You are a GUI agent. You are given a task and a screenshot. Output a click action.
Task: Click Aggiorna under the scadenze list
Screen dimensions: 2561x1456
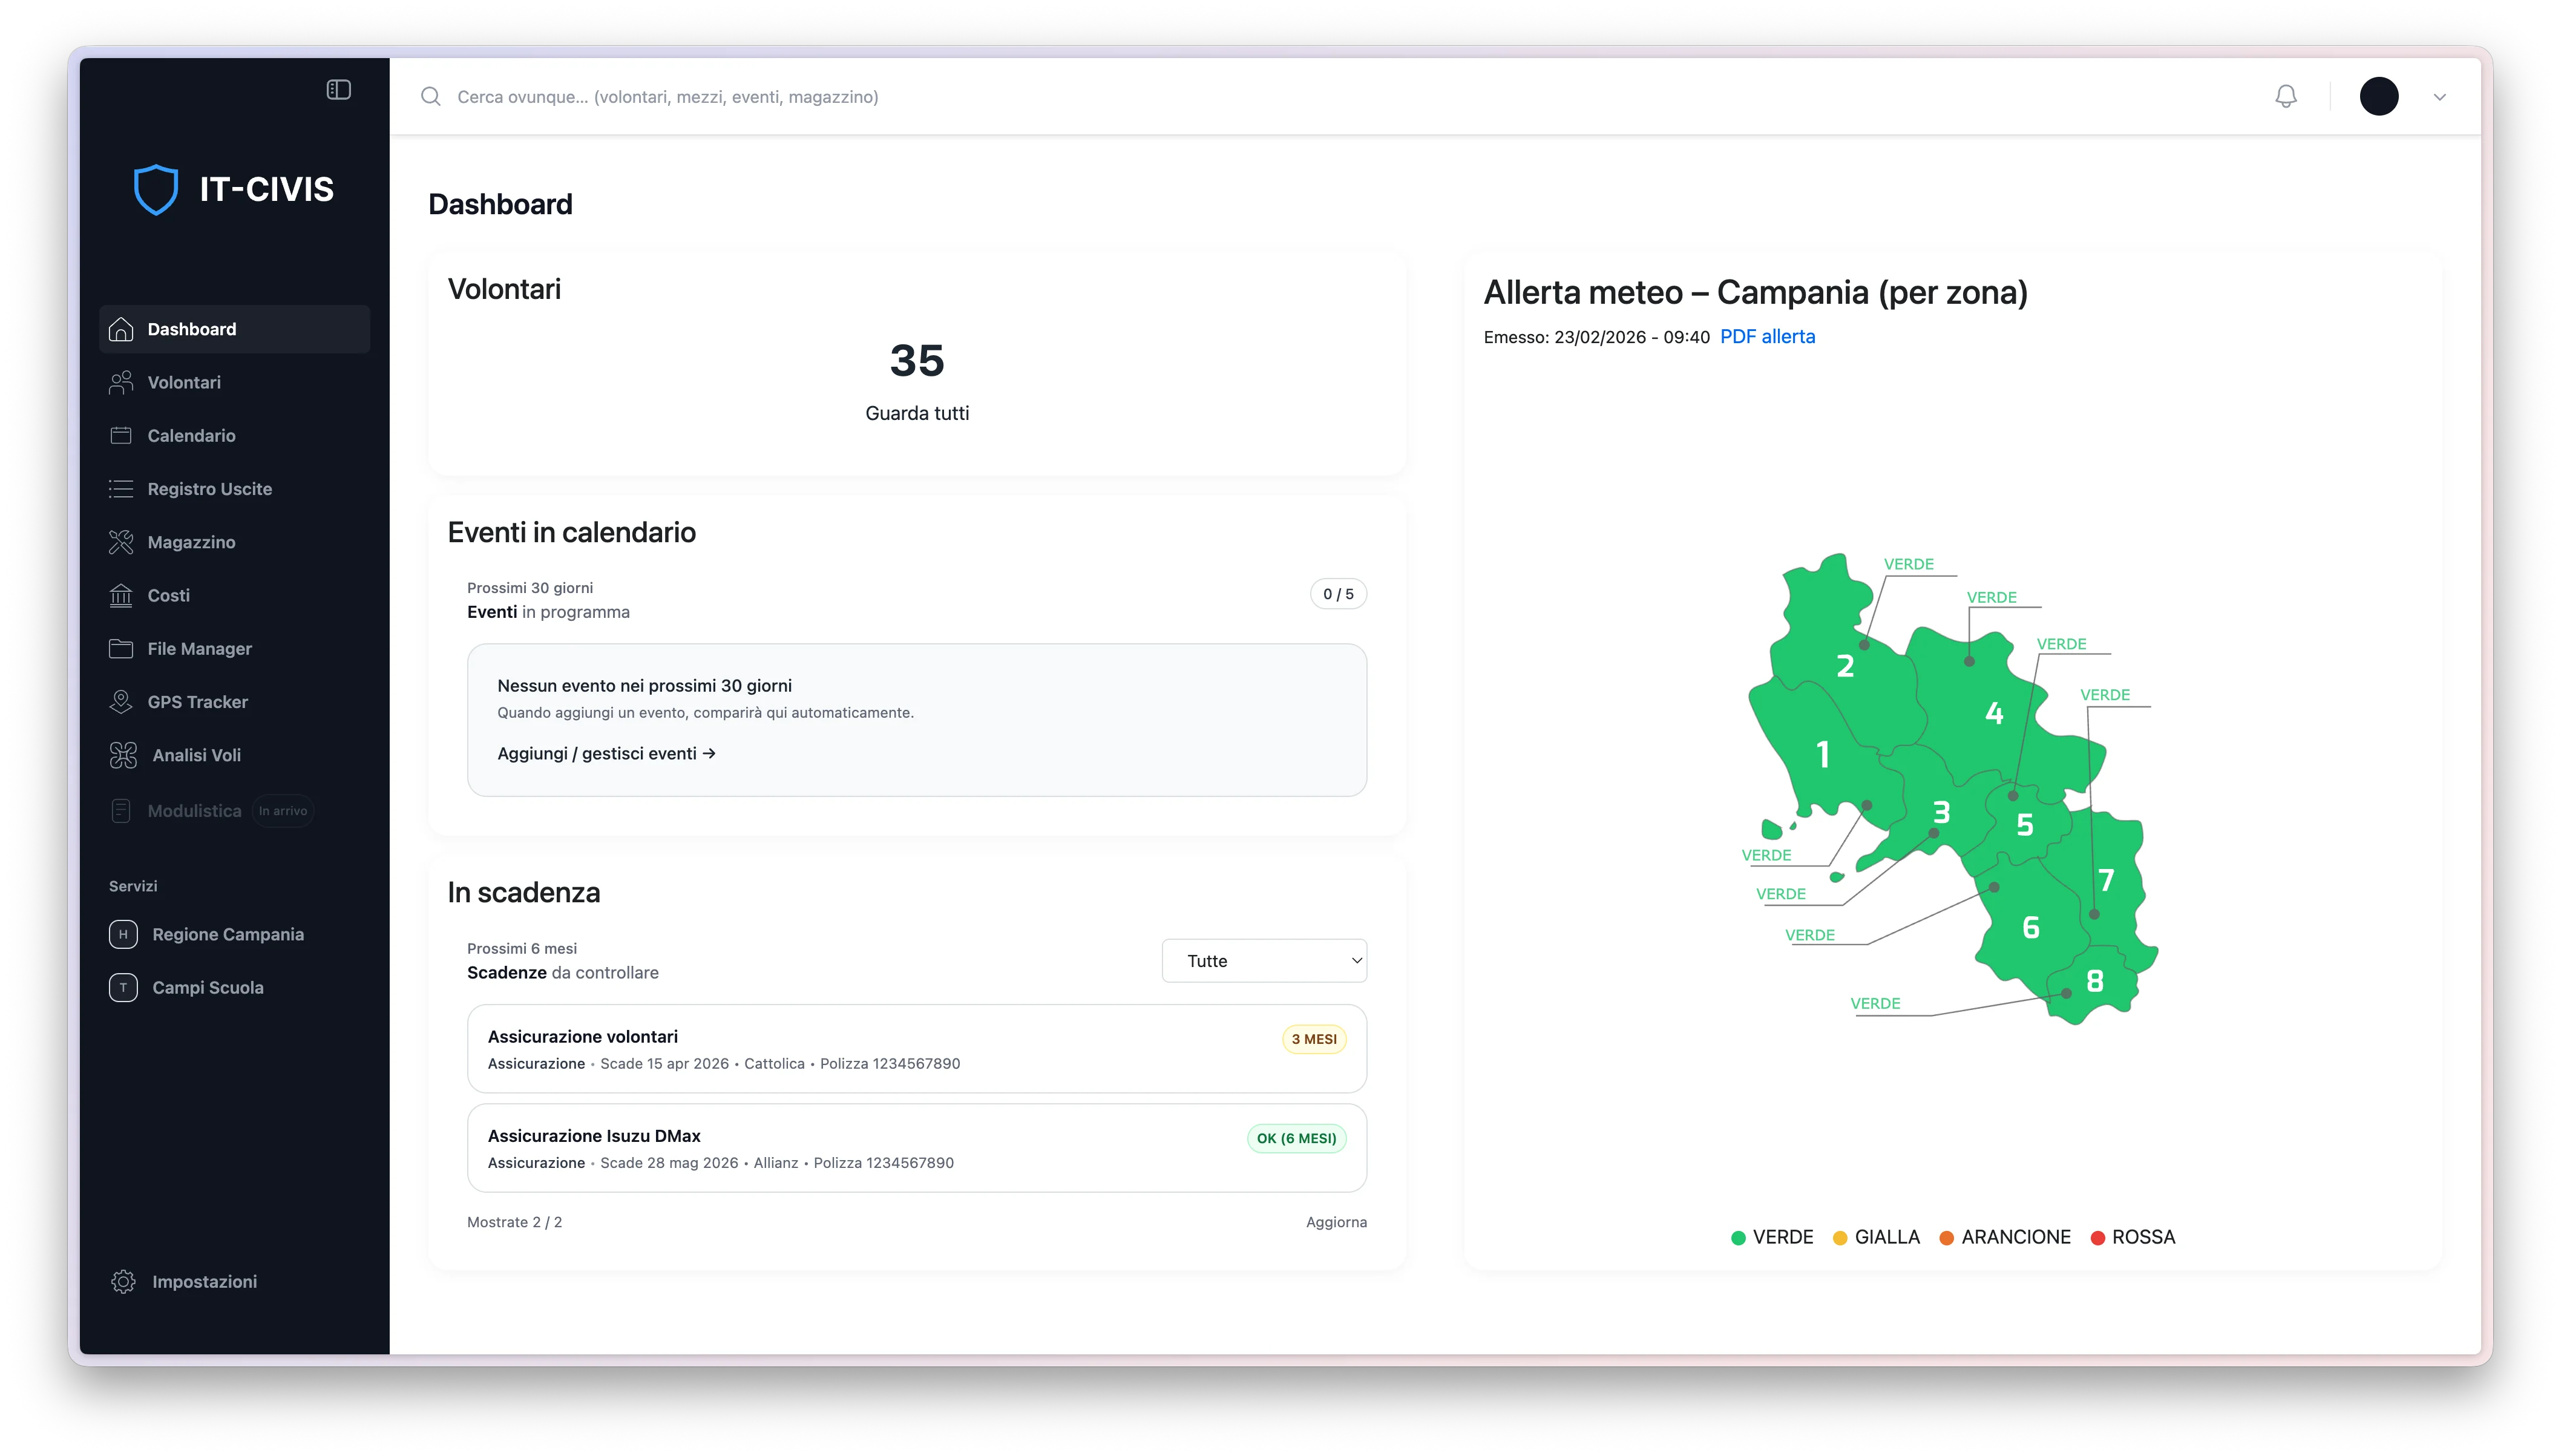tap(1336, 1222)
